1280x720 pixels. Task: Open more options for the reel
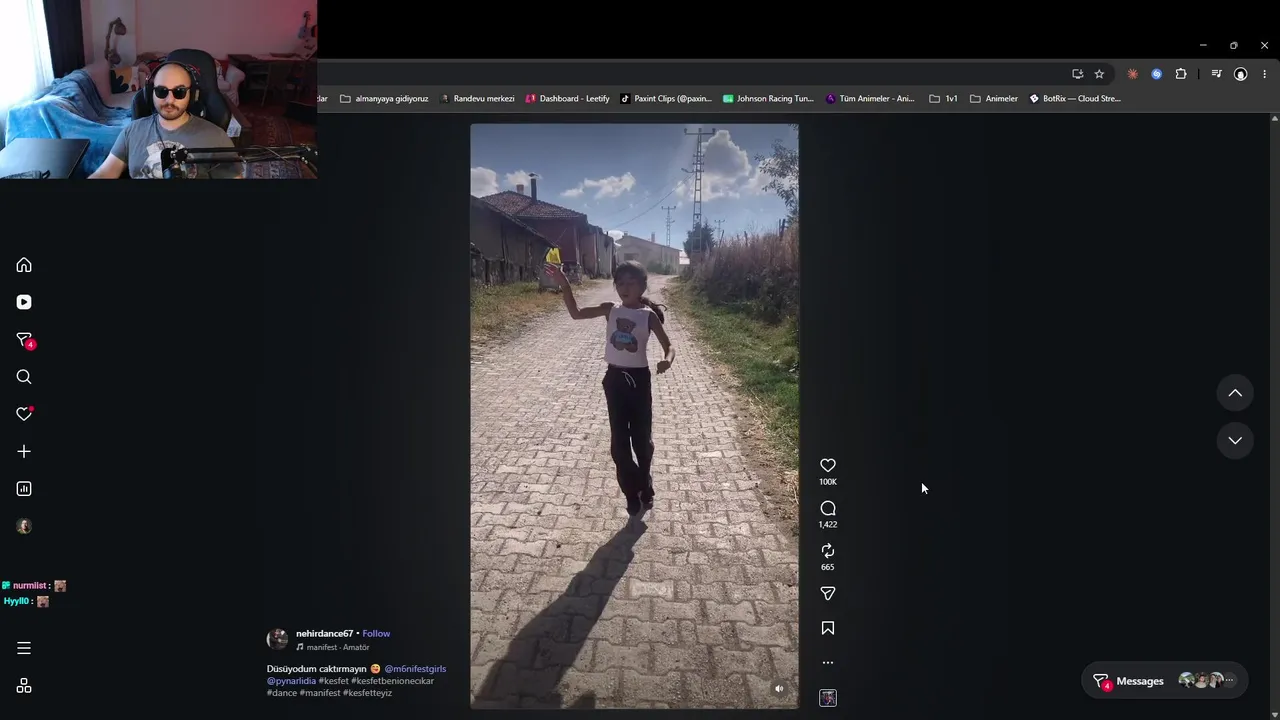[x=828, y=662]
